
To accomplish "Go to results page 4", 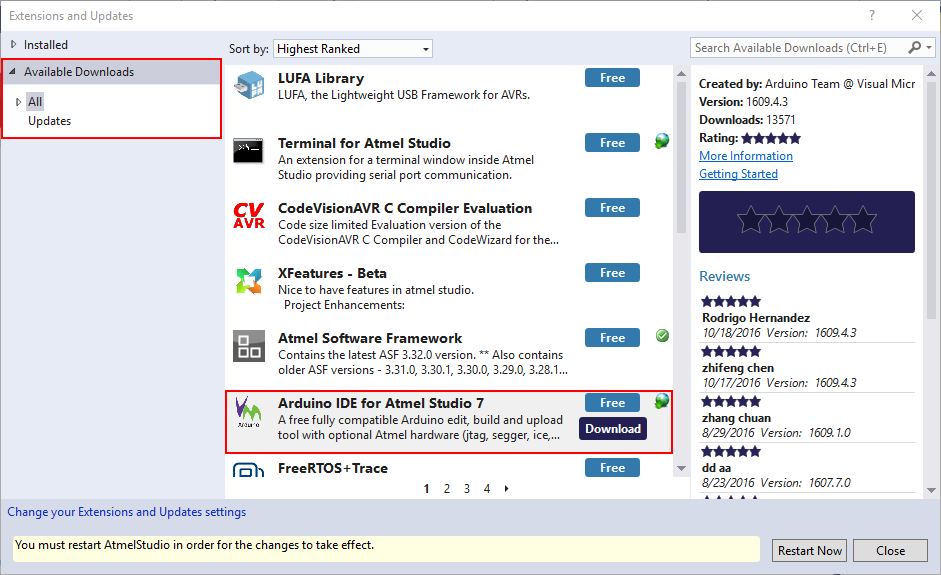I will coord(487,489).
